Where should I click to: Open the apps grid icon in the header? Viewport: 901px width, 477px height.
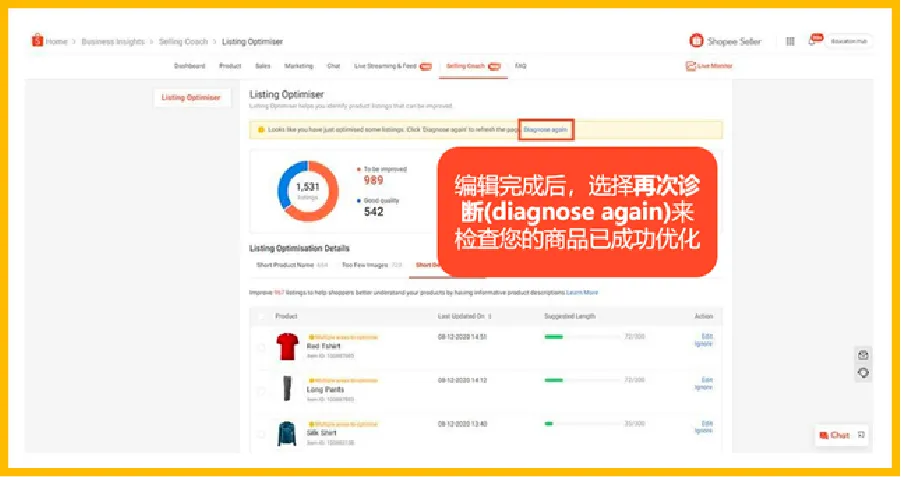pyautogui.click(x=790, y=41)
